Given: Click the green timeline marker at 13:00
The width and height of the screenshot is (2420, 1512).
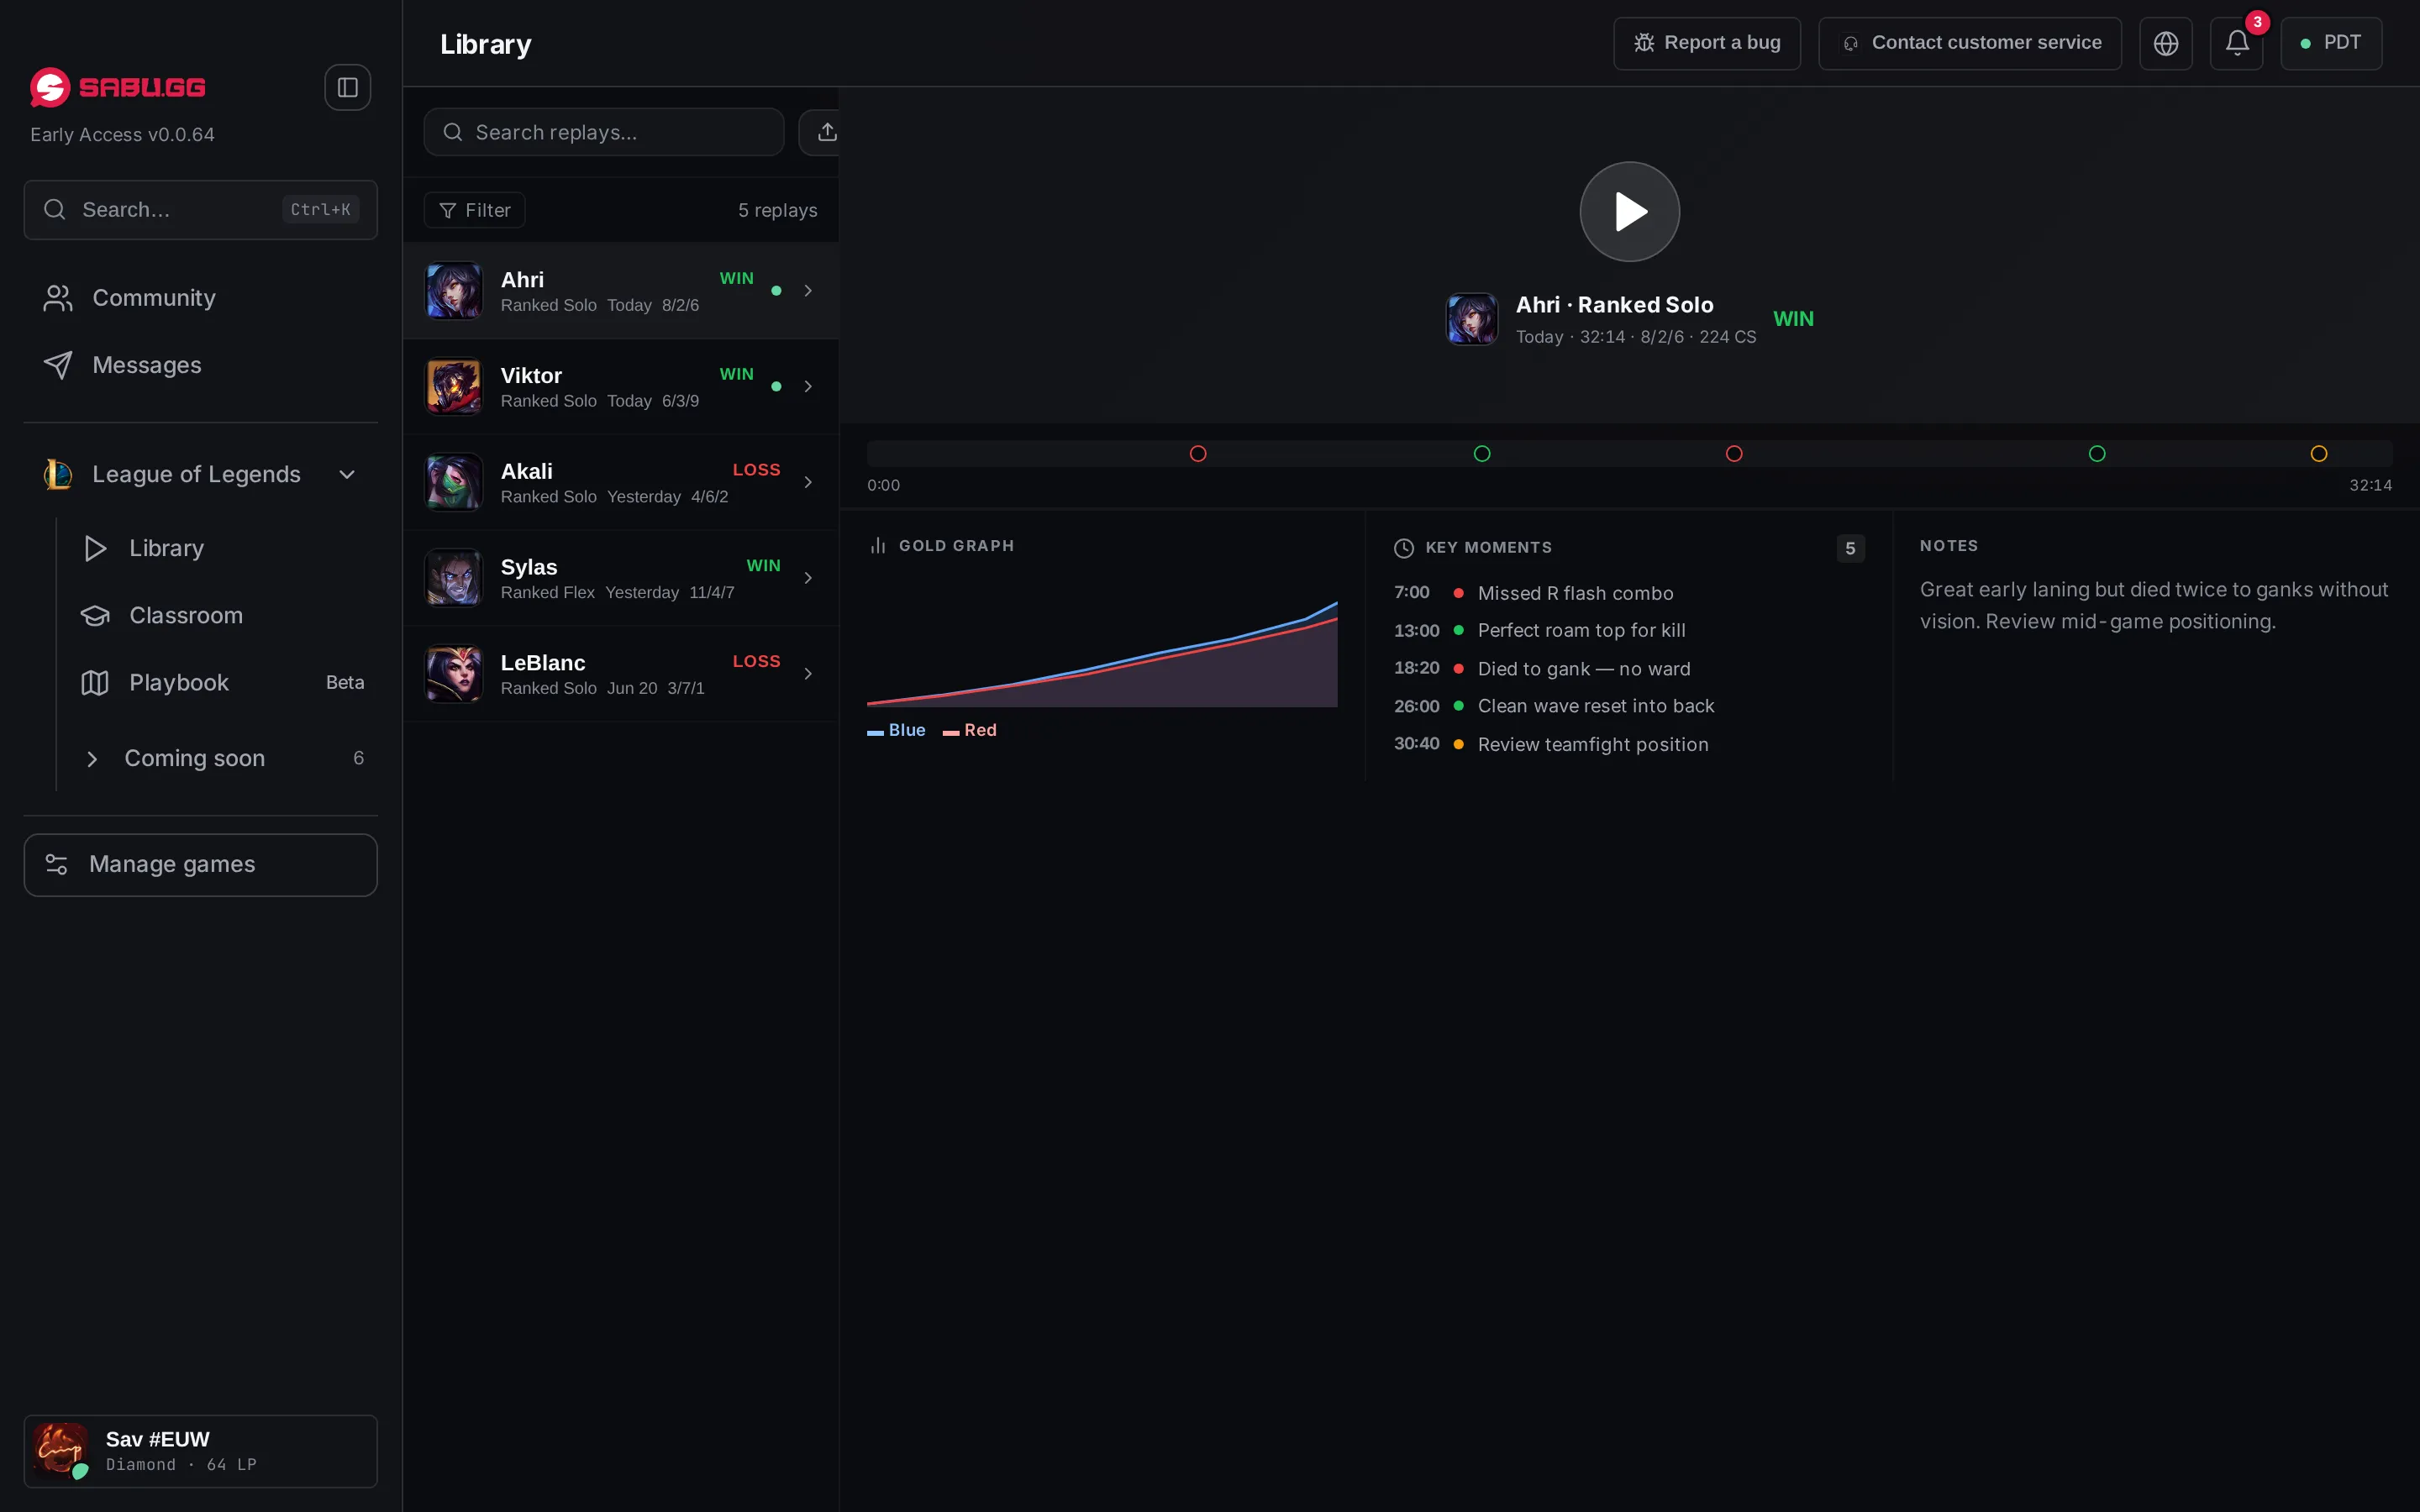Looking at the screenshot, I should tap(1481, 454).
